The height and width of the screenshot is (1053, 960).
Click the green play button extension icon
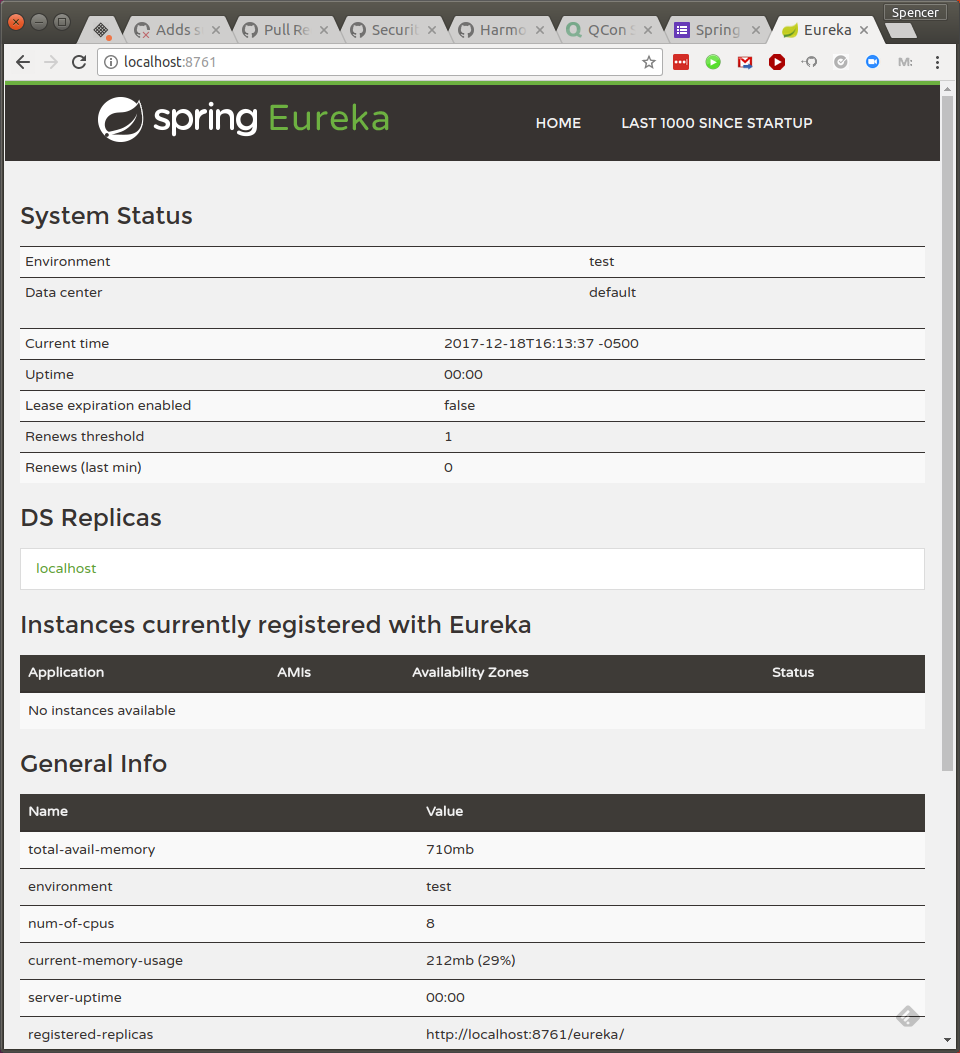pos(713,62)
